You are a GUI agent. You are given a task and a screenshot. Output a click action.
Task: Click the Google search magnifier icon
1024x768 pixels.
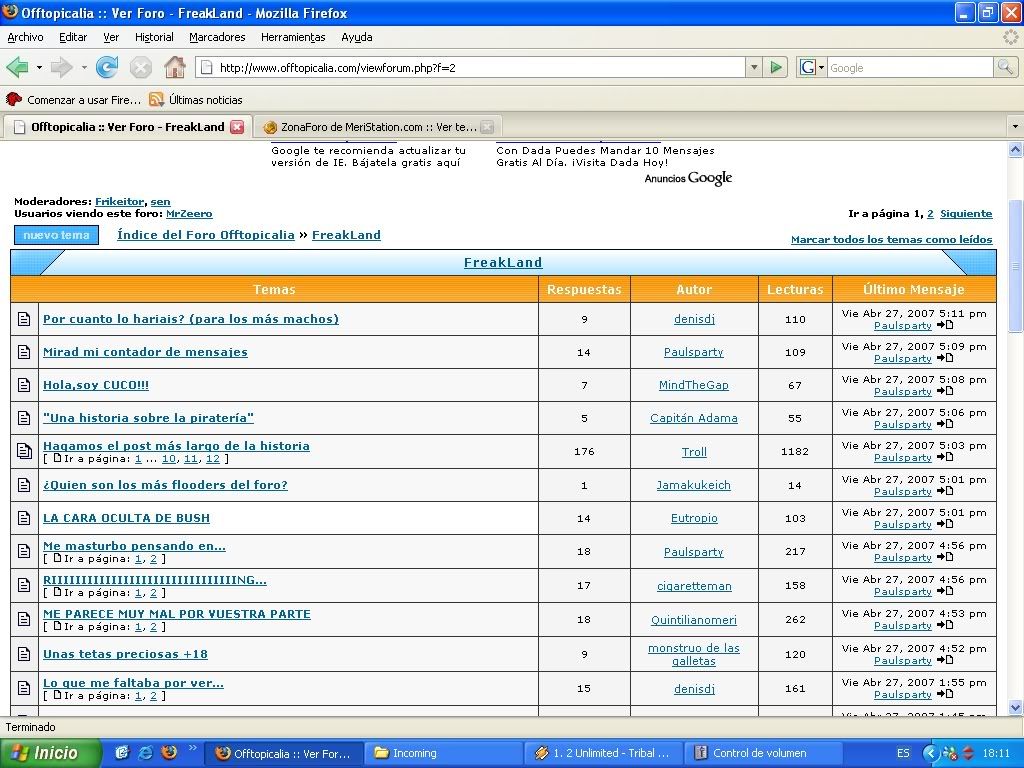pos(1005,67)
